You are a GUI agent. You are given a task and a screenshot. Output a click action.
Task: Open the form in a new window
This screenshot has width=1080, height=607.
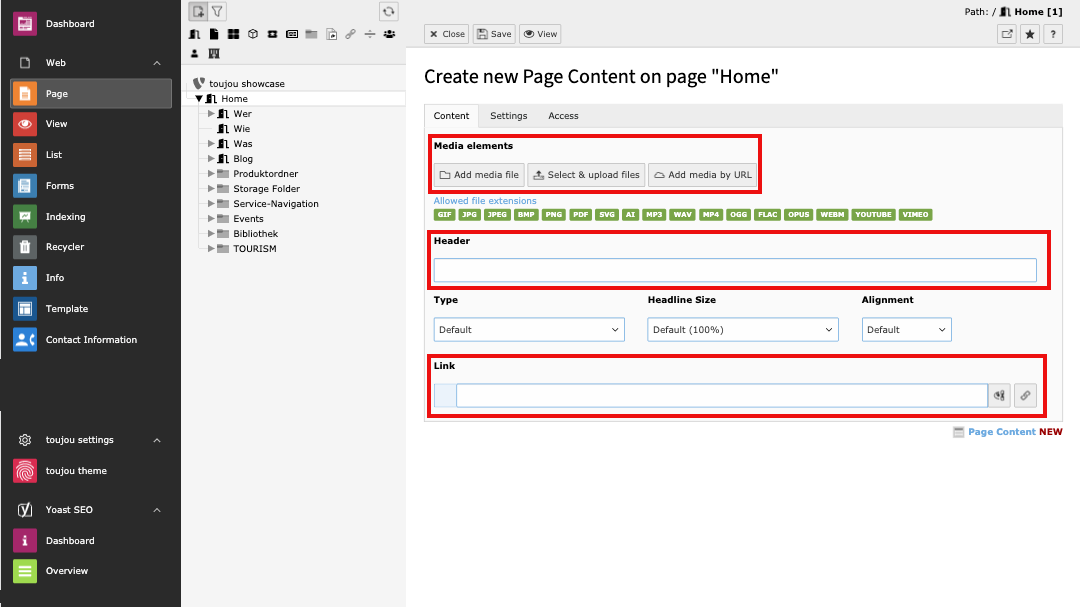coord(1006,34)
